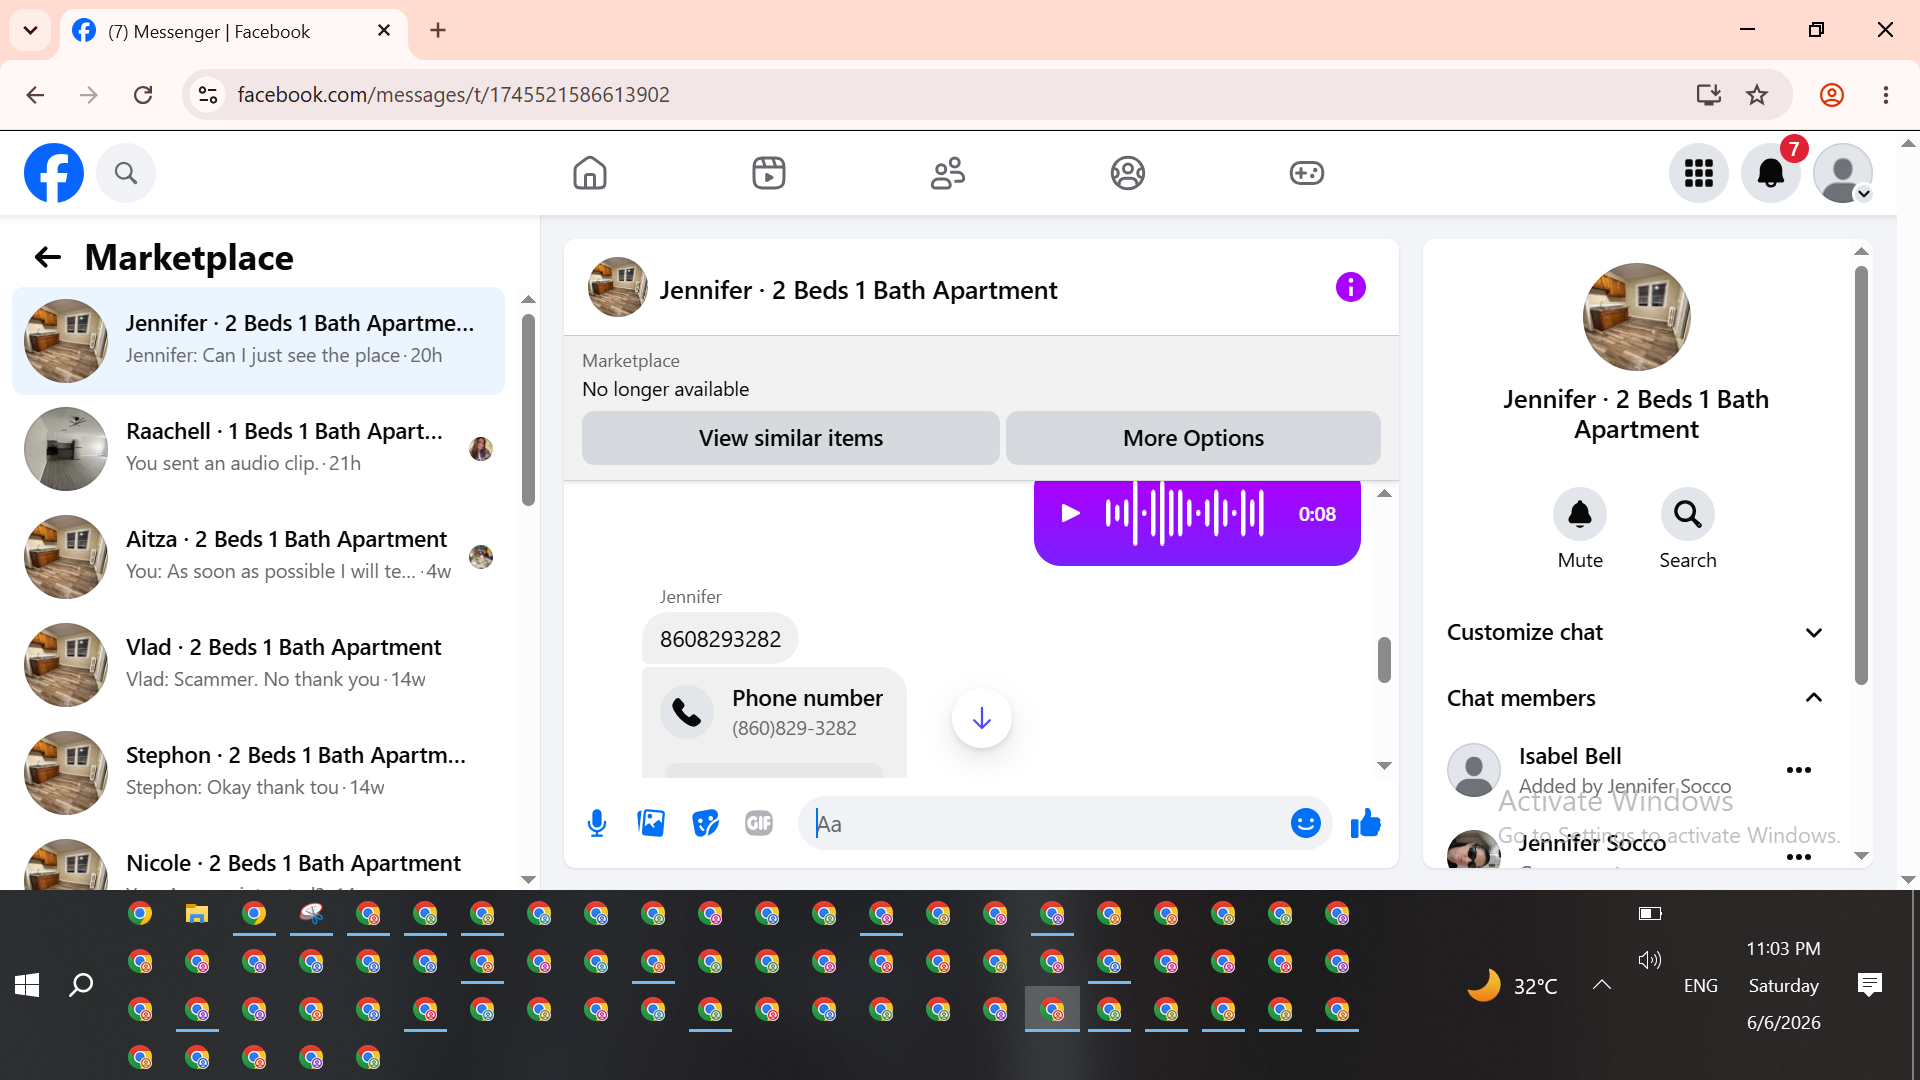Seek within the voice clip waveform
The image size is (1920, 1080).
point(1185,514)
